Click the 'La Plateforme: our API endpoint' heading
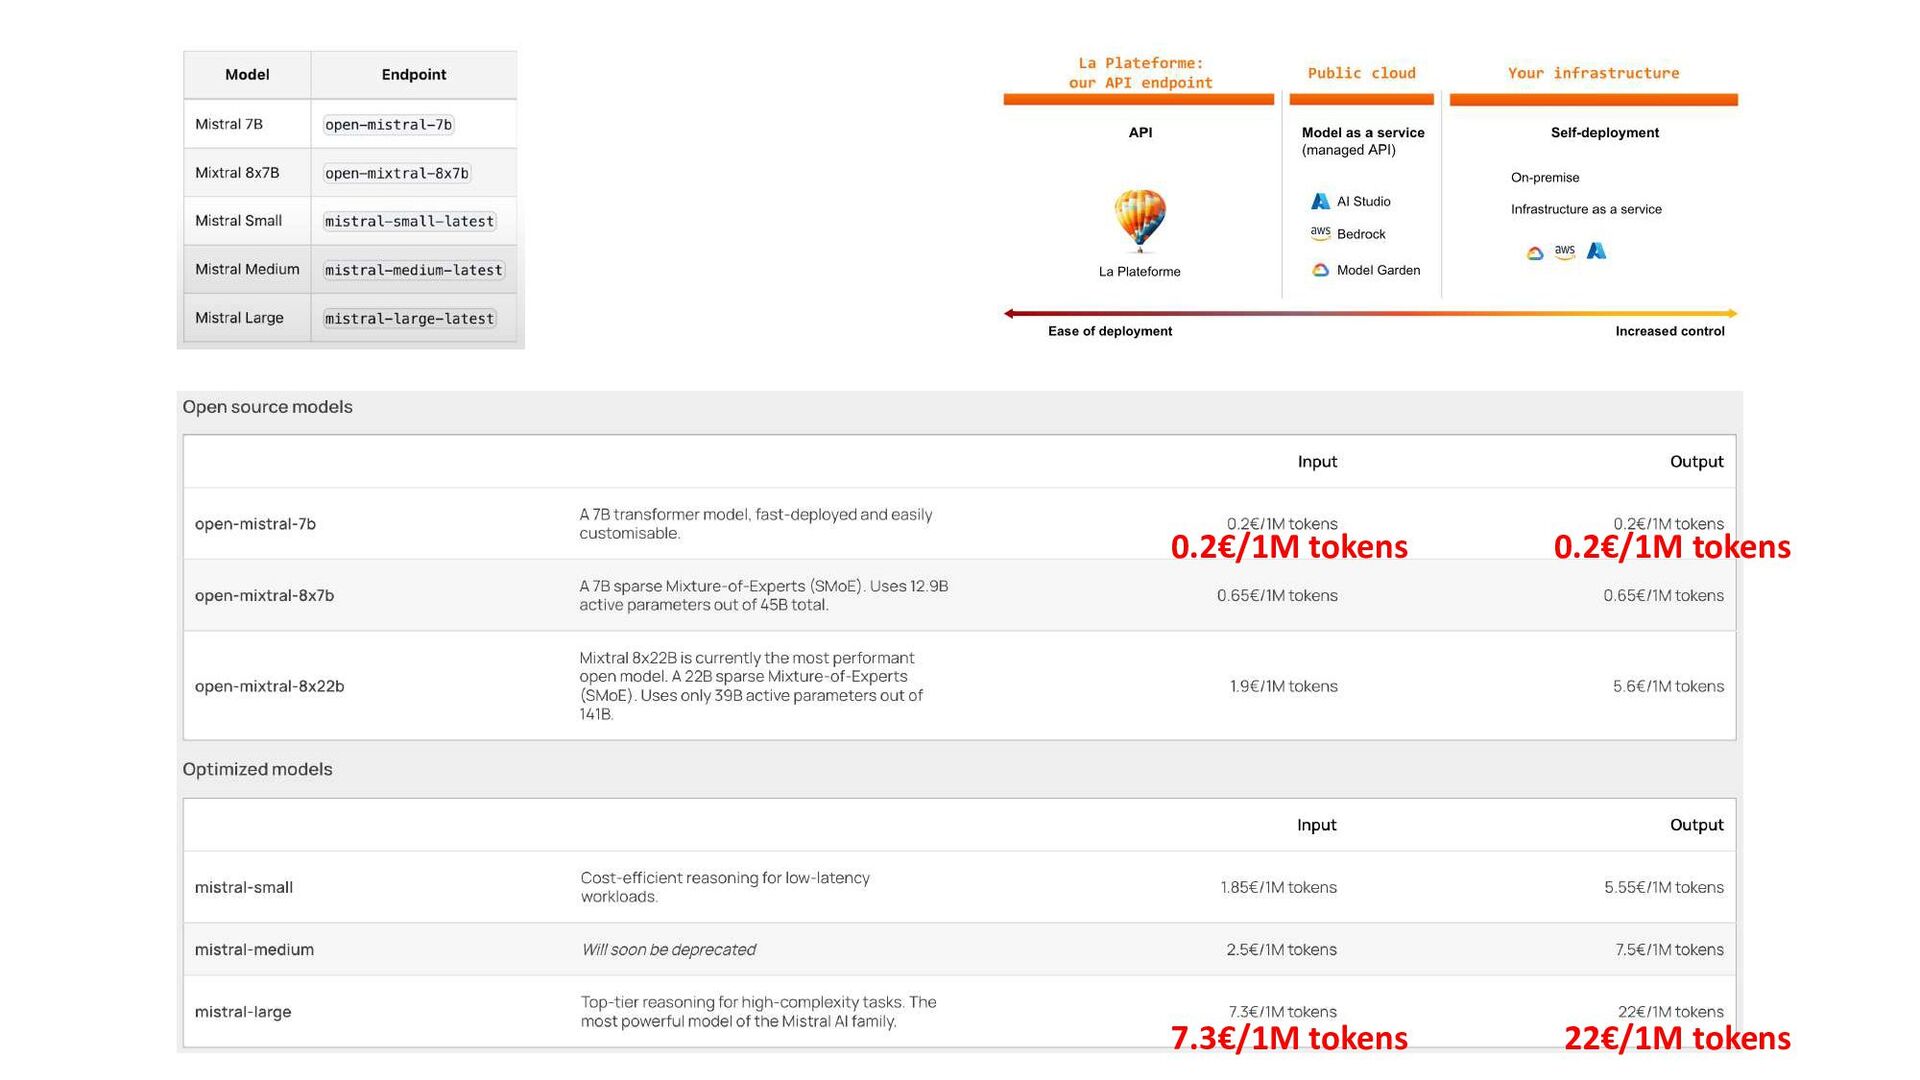The image size is (1920, 1080). click(x=1140, y=73)
